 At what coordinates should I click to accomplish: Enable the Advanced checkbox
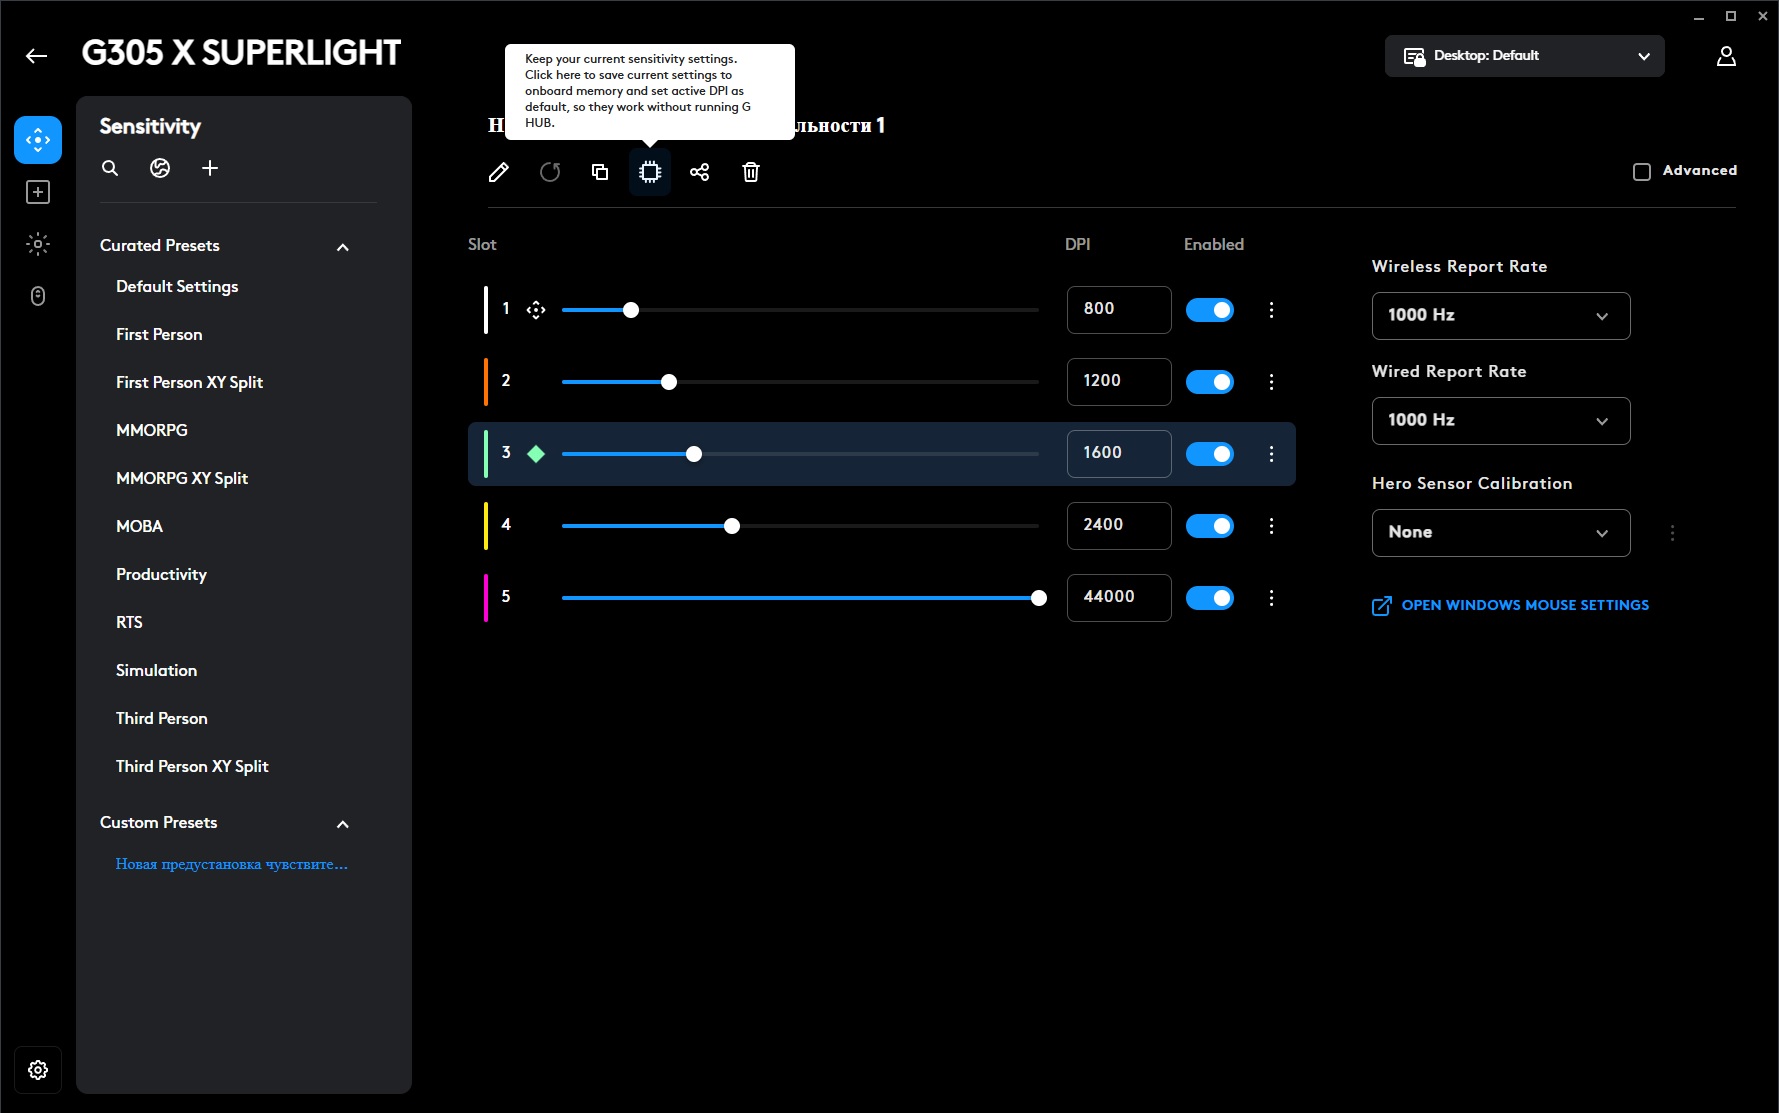1642,172
